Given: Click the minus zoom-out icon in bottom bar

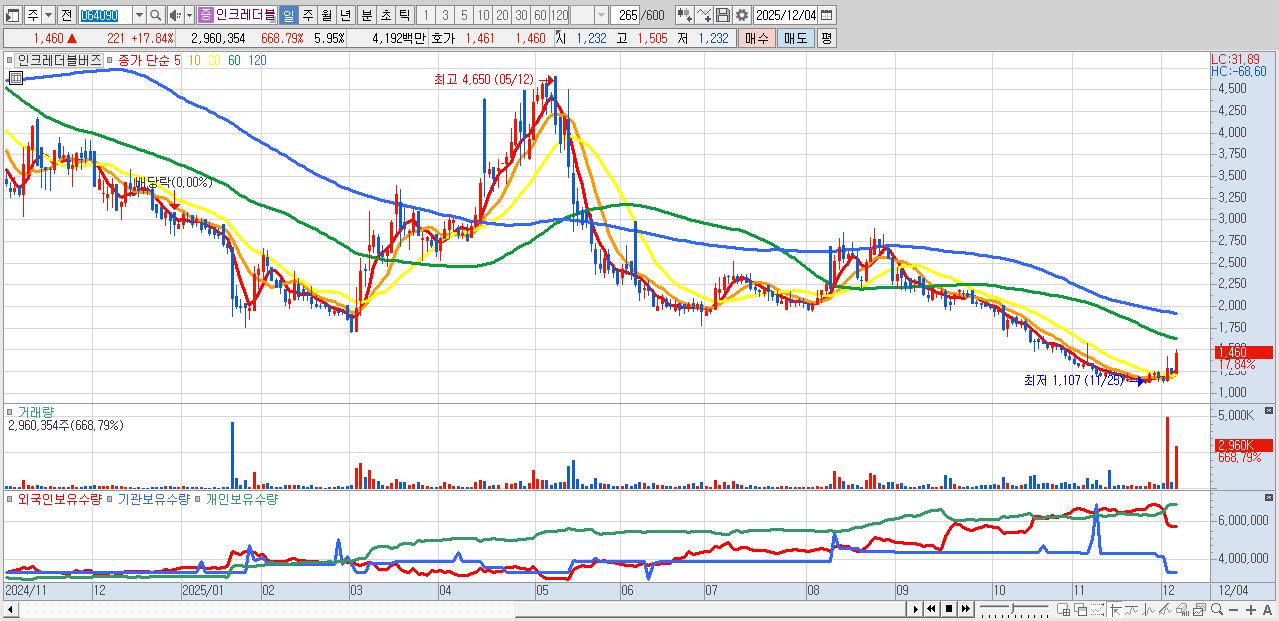Looking at the screenshot, I should (1233, 610).
